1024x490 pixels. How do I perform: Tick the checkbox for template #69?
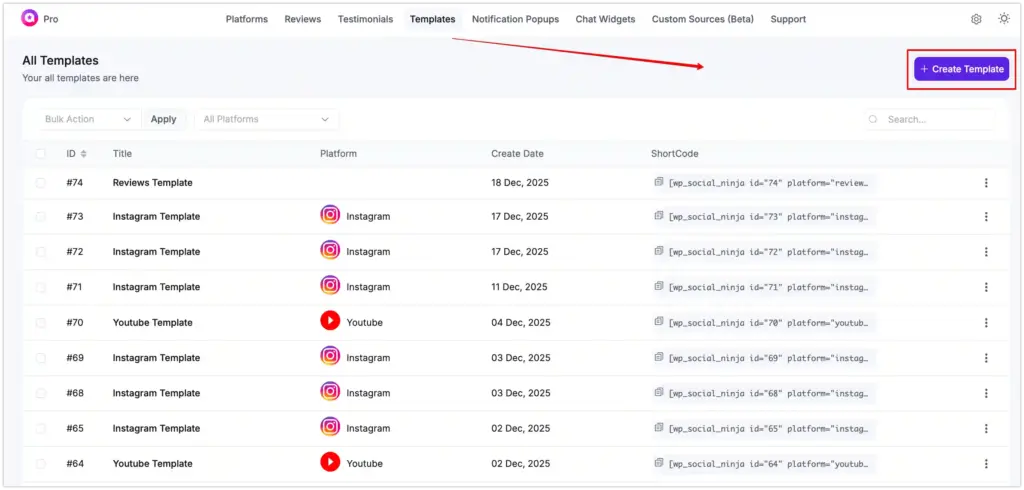[x=41, y=358]
